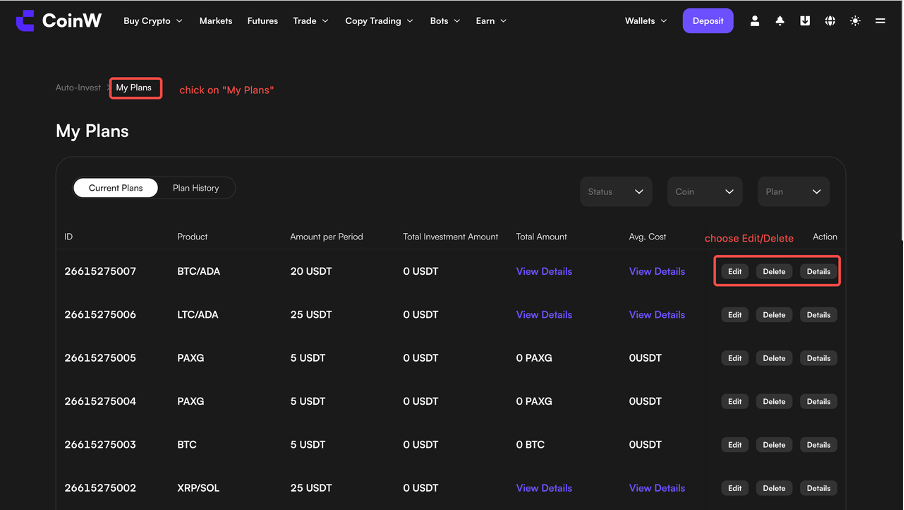Click the 20 USDT amount cell
Screen dimensions: 904x510
coord(311,271)
